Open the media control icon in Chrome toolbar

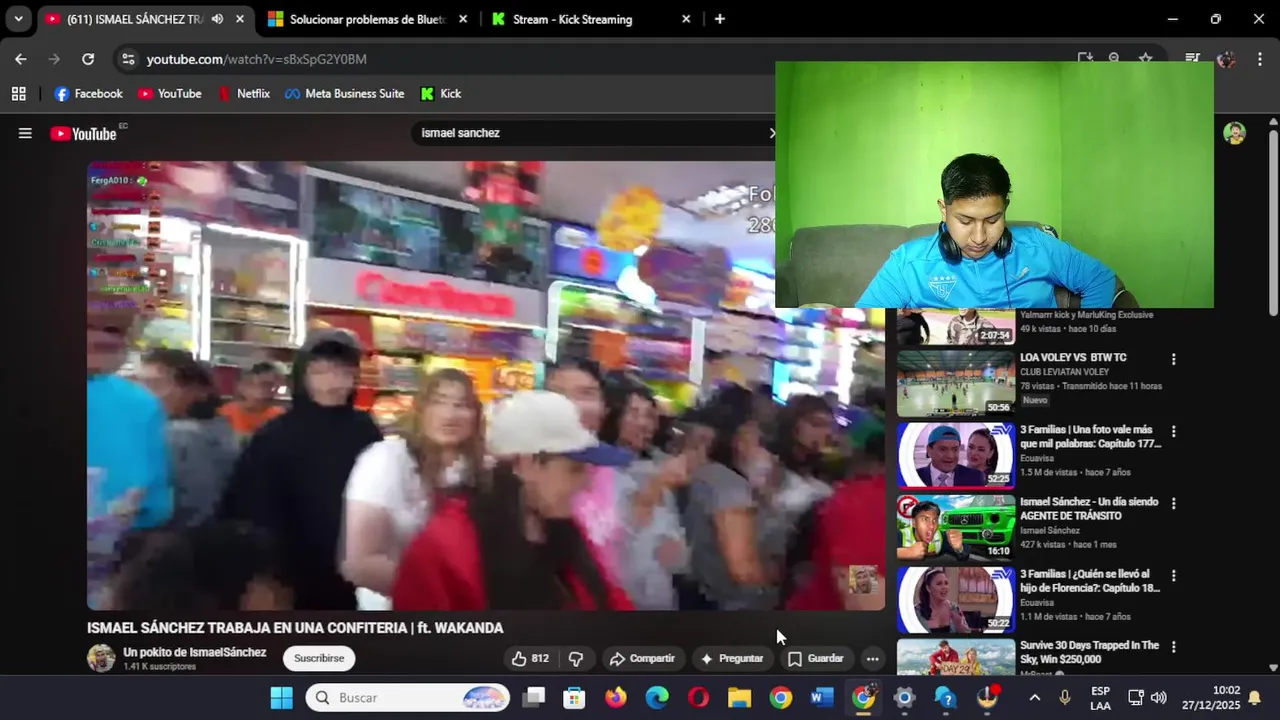1192,58
